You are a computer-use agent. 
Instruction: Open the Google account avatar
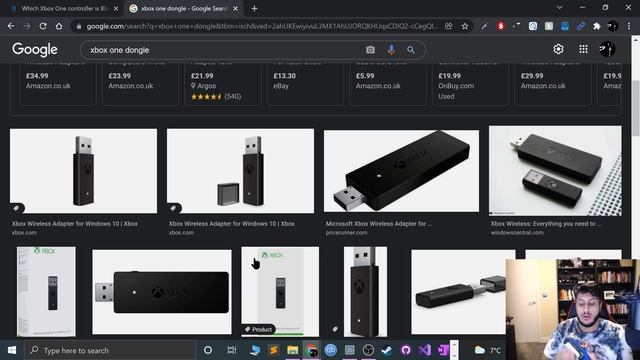pos(607,49)
